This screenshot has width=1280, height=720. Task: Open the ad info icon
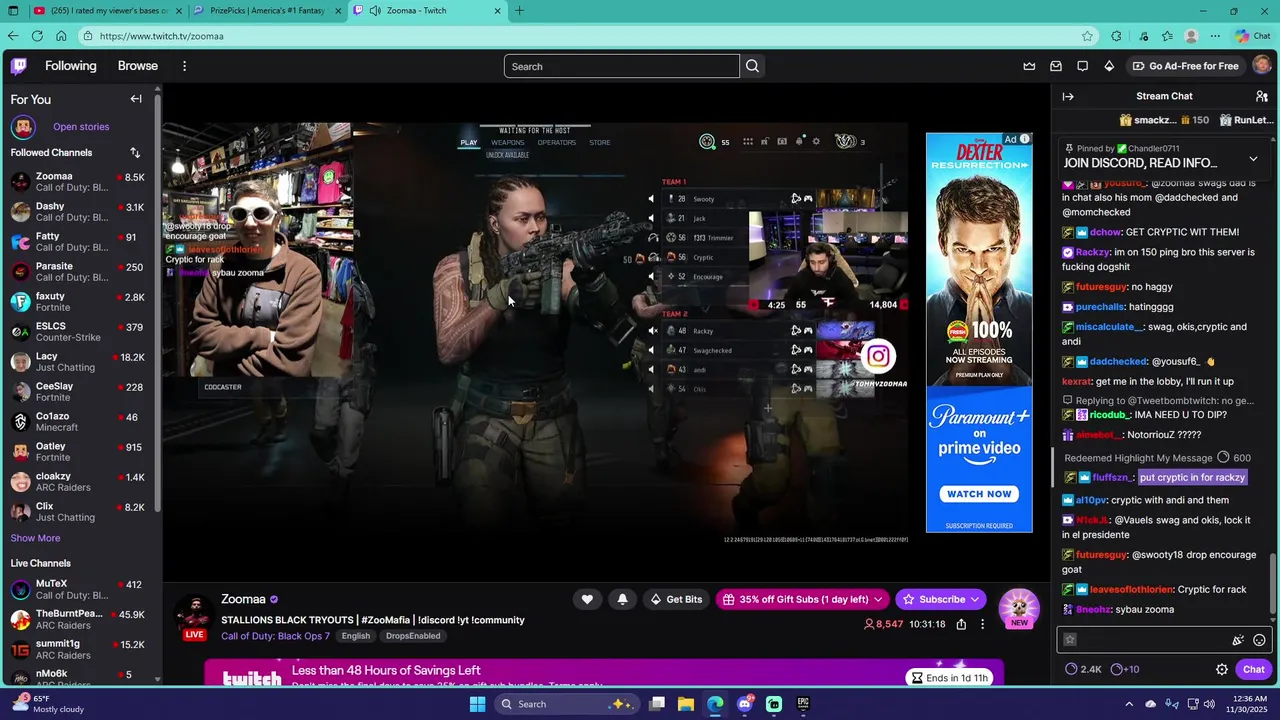pyautogui.click(x=1025, y=139)
